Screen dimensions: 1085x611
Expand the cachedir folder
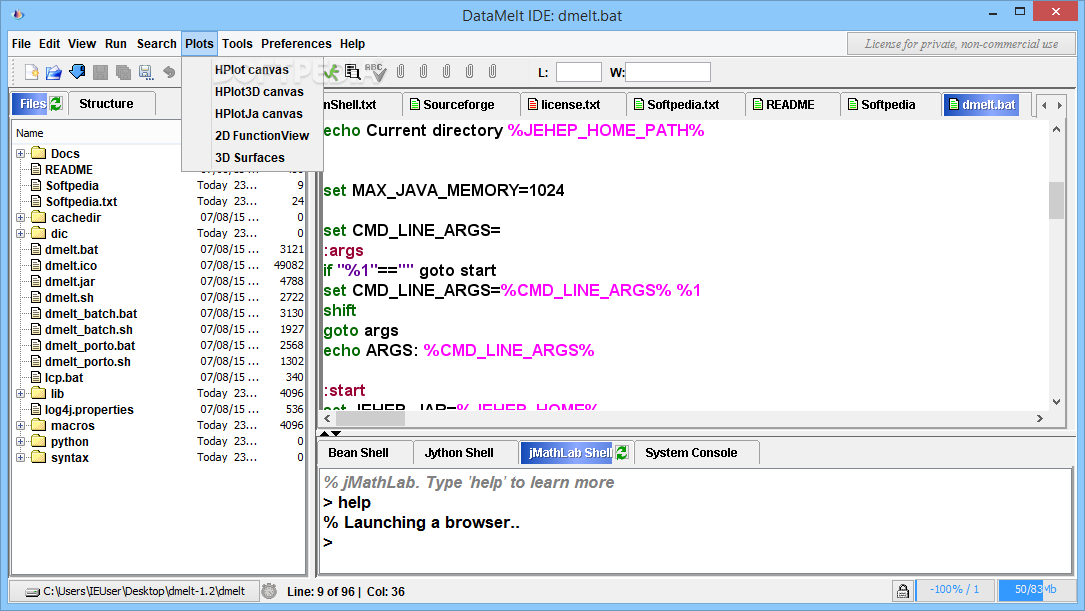(21, 217)
